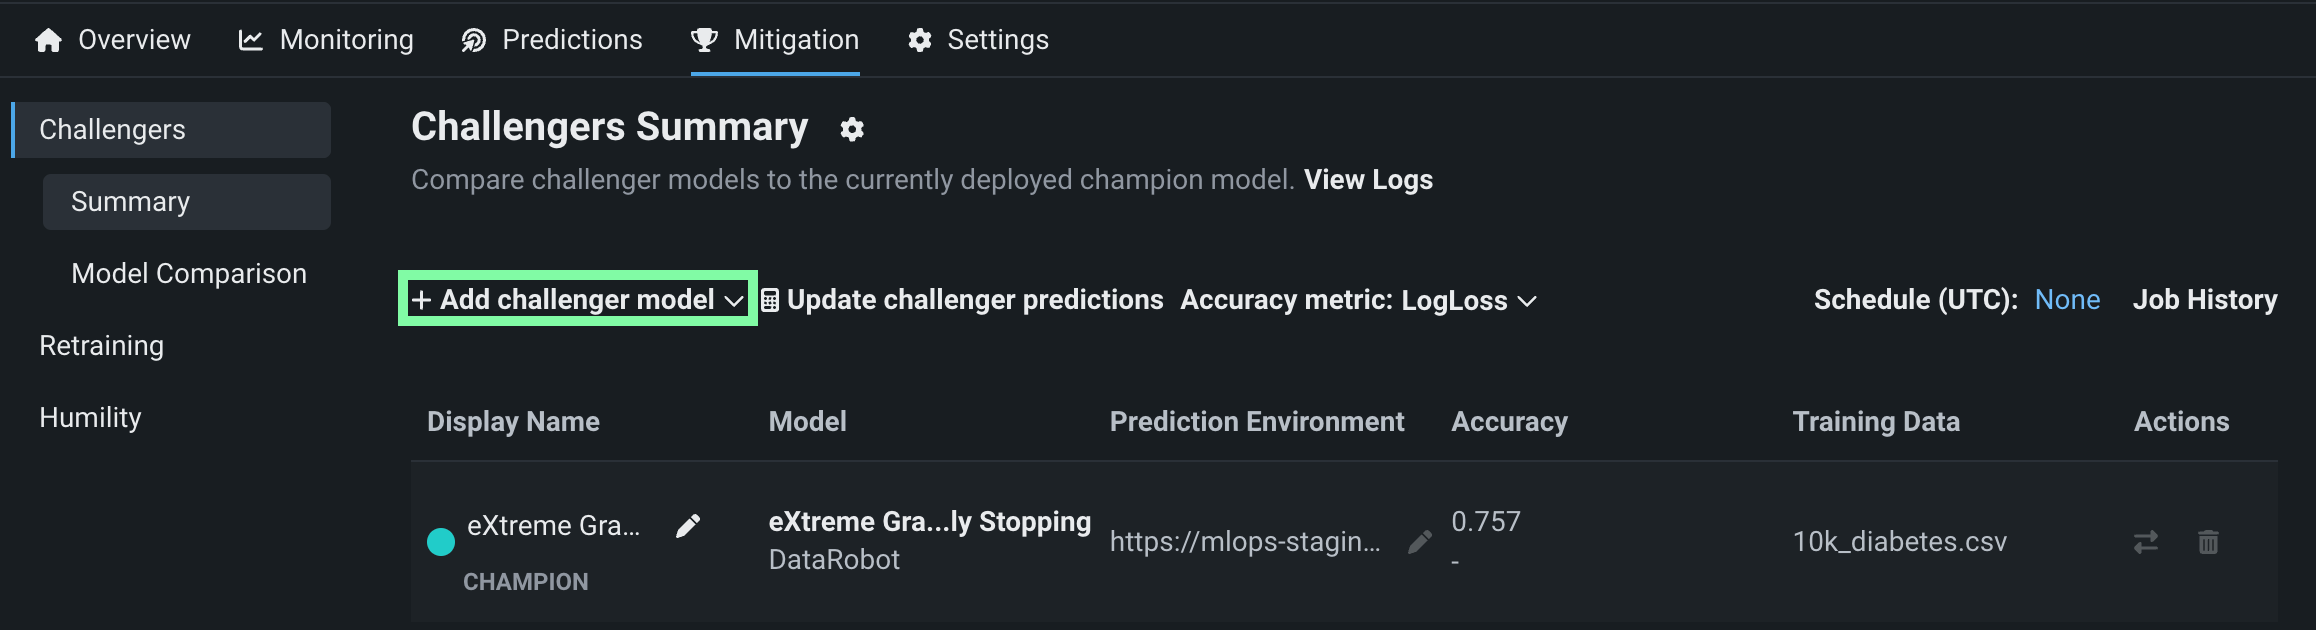Open the Settings tab
This screenshot has width=2316, height=630.
click(978, 40)
